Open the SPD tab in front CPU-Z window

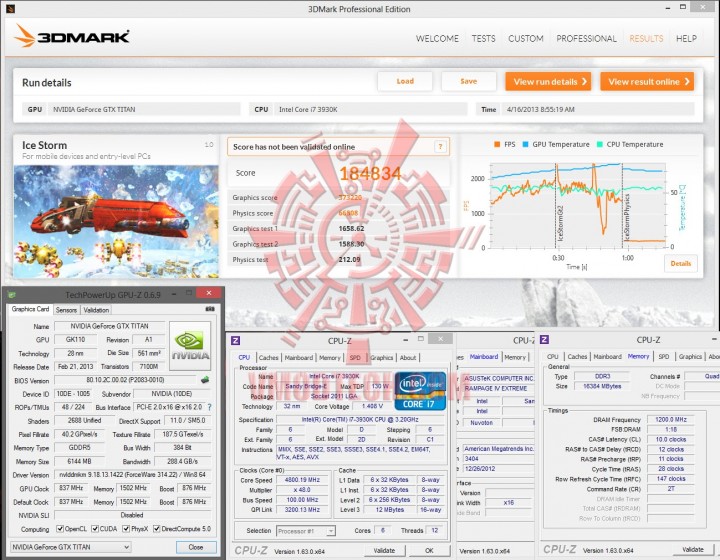355,358
